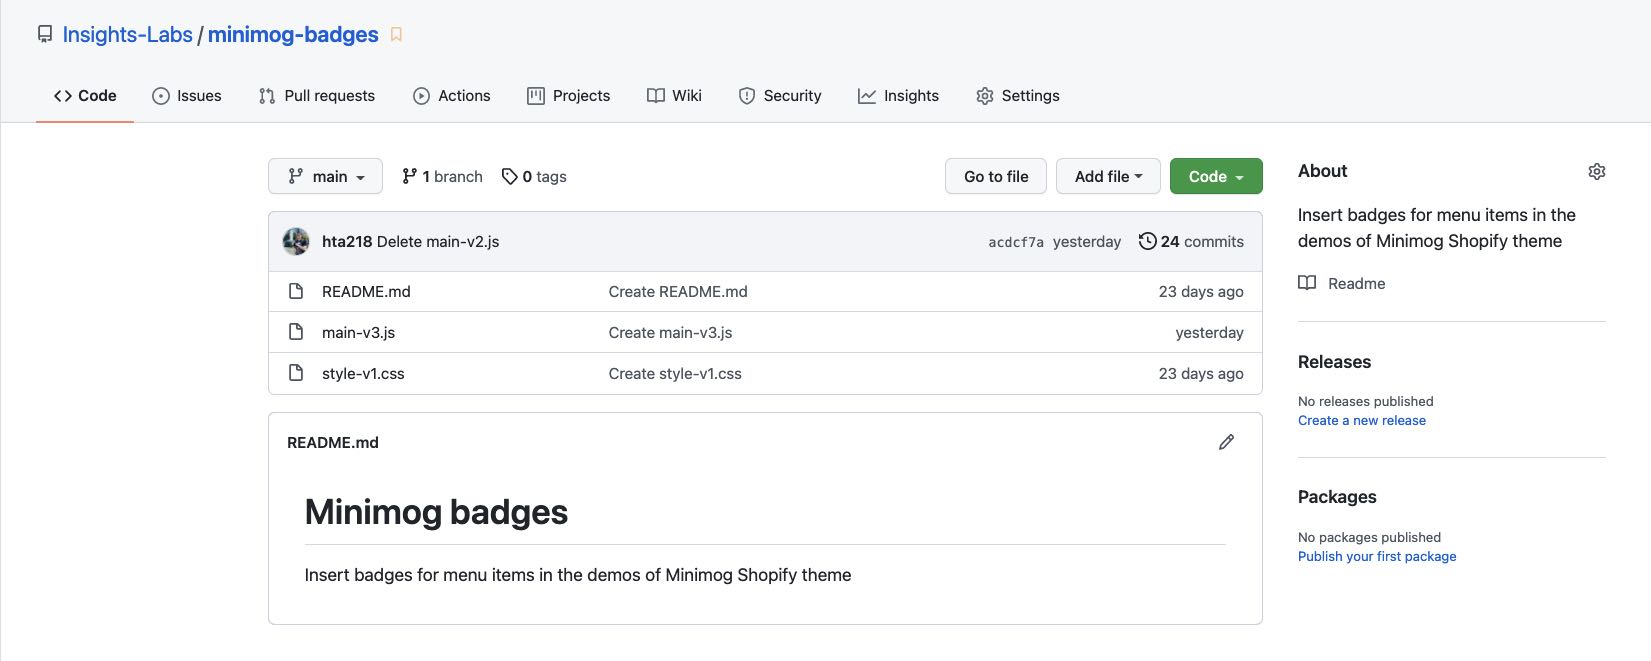Open the Delete main-v2.js commit message
The width and height of the screenshot is (1651, 661).
[438, 242]
